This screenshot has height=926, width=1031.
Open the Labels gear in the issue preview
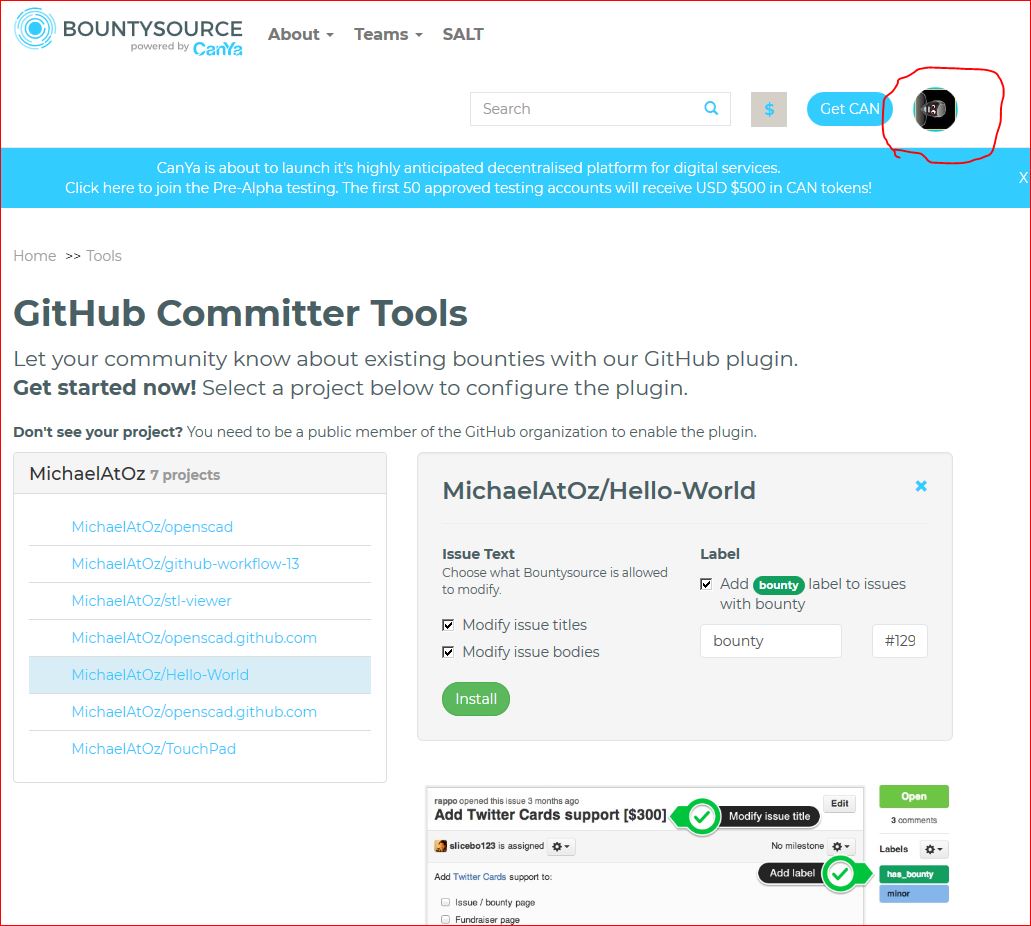click(932, 848)
